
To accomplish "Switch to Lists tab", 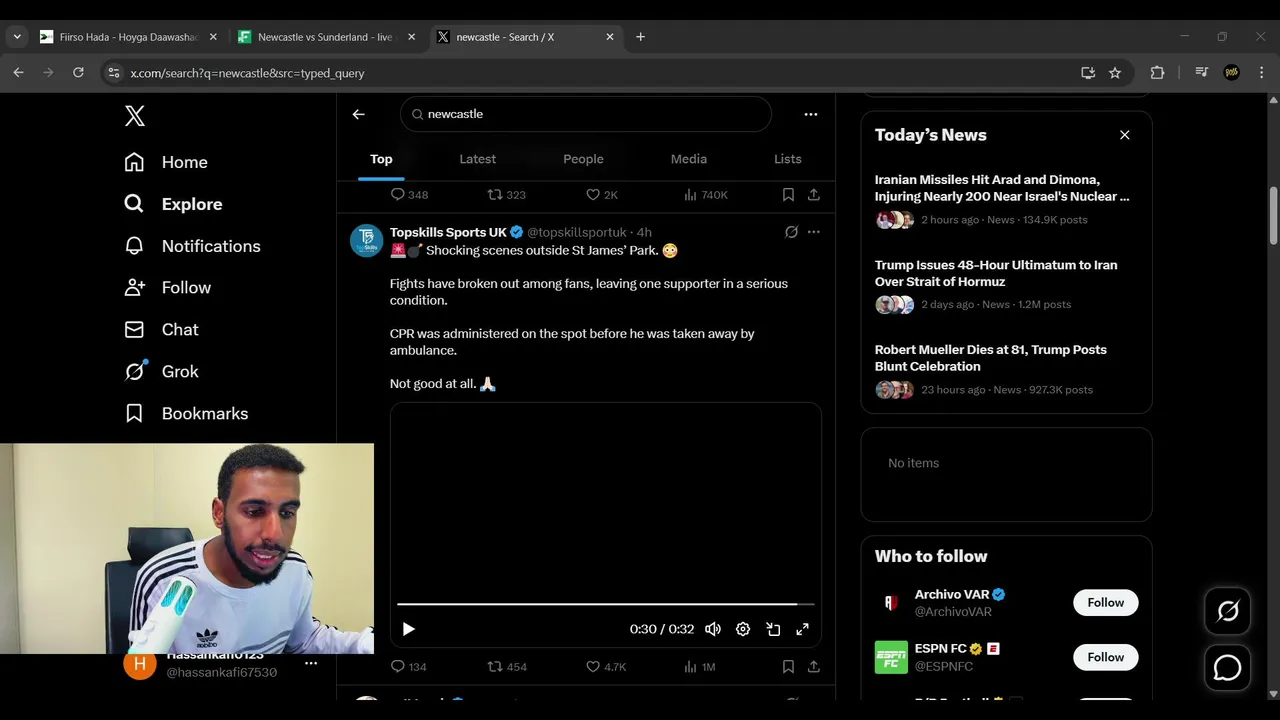I will [x=788, y=159].
